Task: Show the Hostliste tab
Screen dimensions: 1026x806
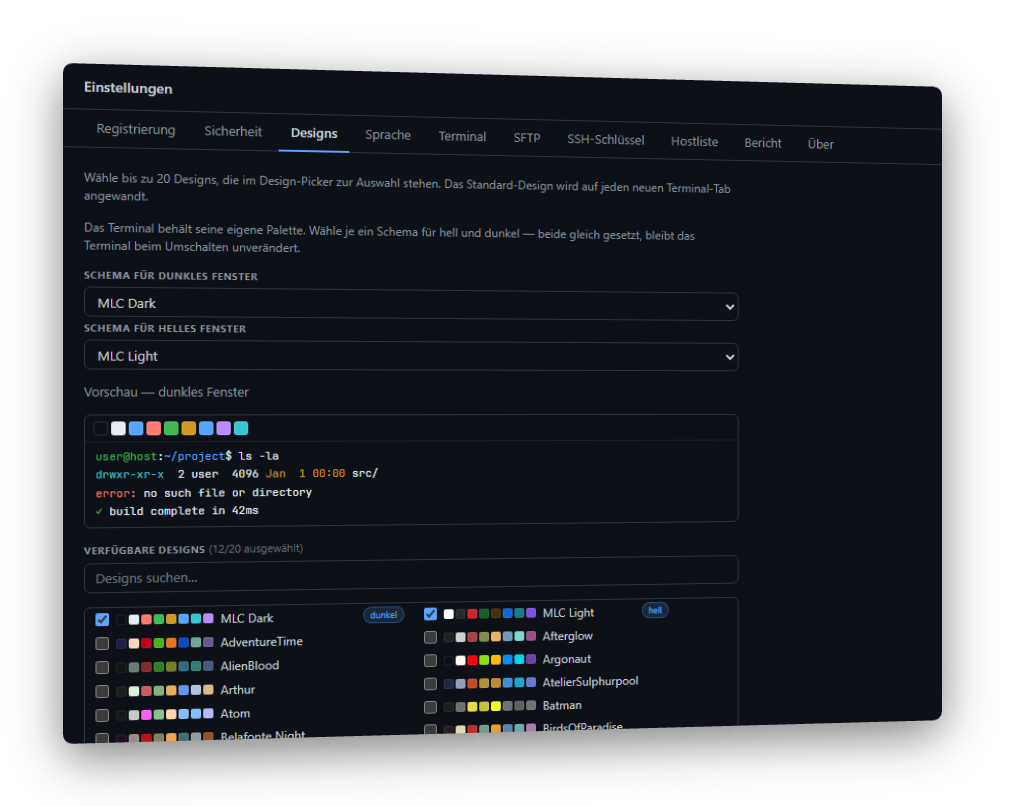Action: click(x=694, y=141)
